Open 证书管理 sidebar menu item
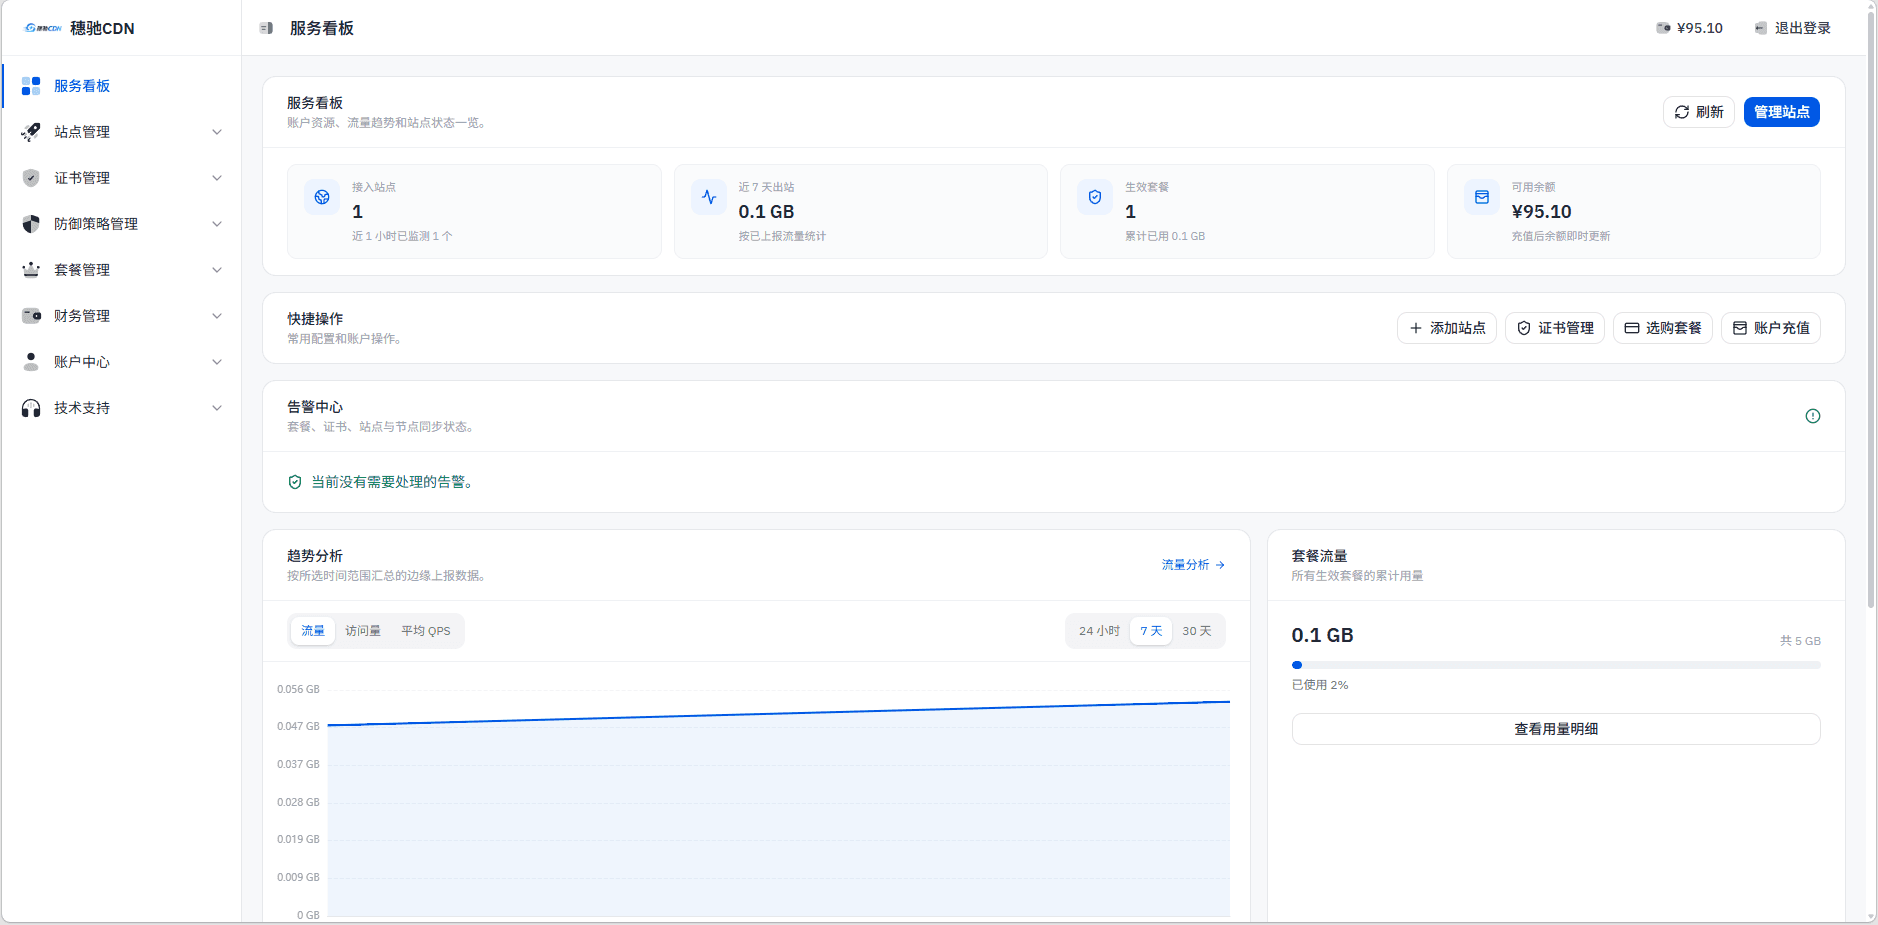The width and height of the screenshot is (1878, 925). (122, 178)
